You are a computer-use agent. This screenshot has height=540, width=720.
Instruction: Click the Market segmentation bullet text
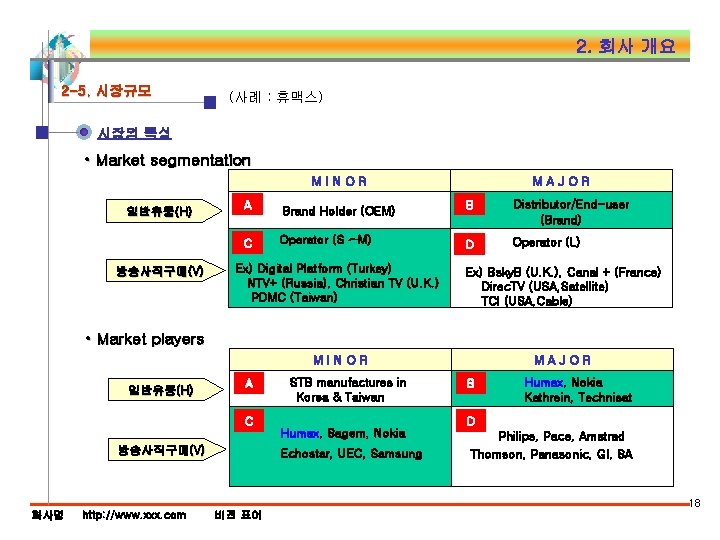pos(173,160)
